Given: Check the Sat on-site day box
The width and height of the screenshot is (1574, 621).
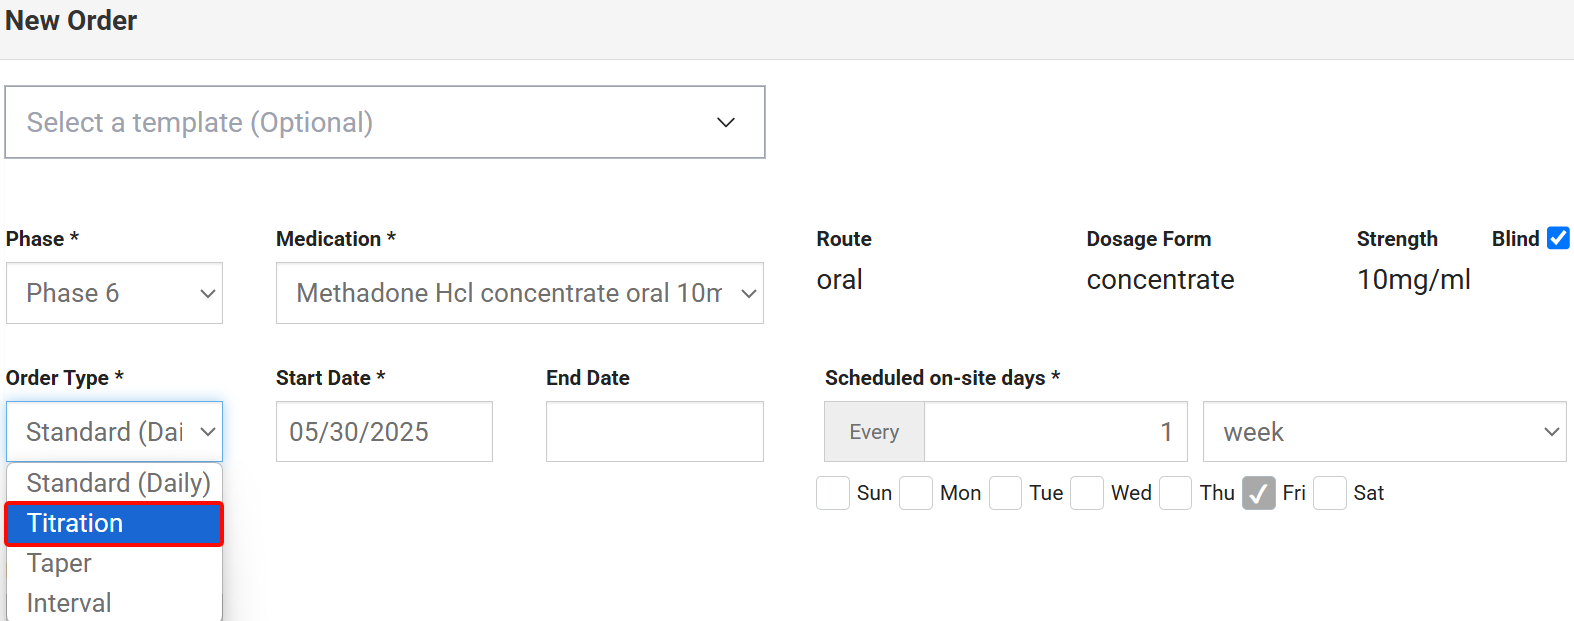Looking at the screenshot, I should click(x=1330, y=493).
